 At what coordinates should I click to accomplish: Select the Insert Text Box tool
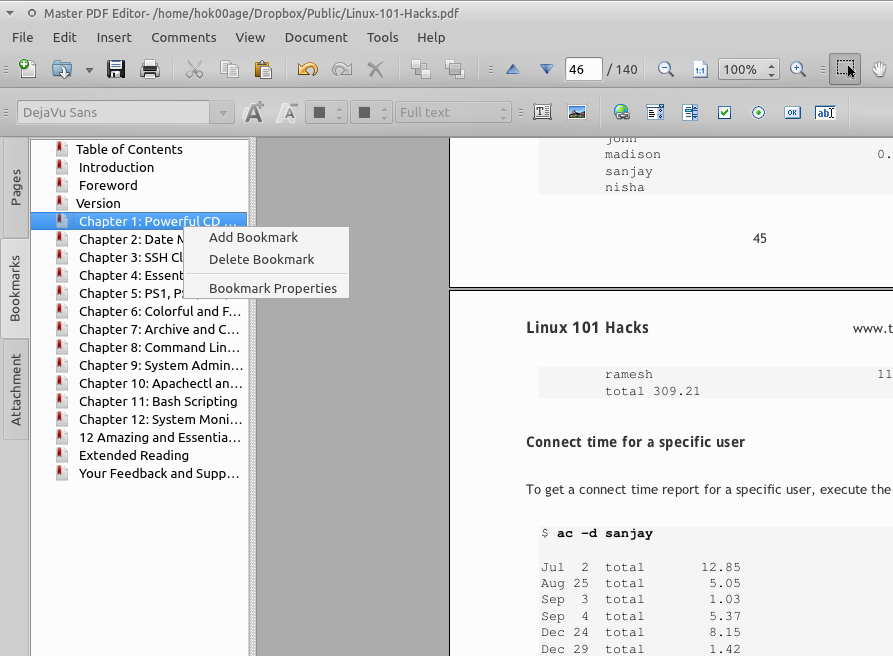(x=542, y=112)
